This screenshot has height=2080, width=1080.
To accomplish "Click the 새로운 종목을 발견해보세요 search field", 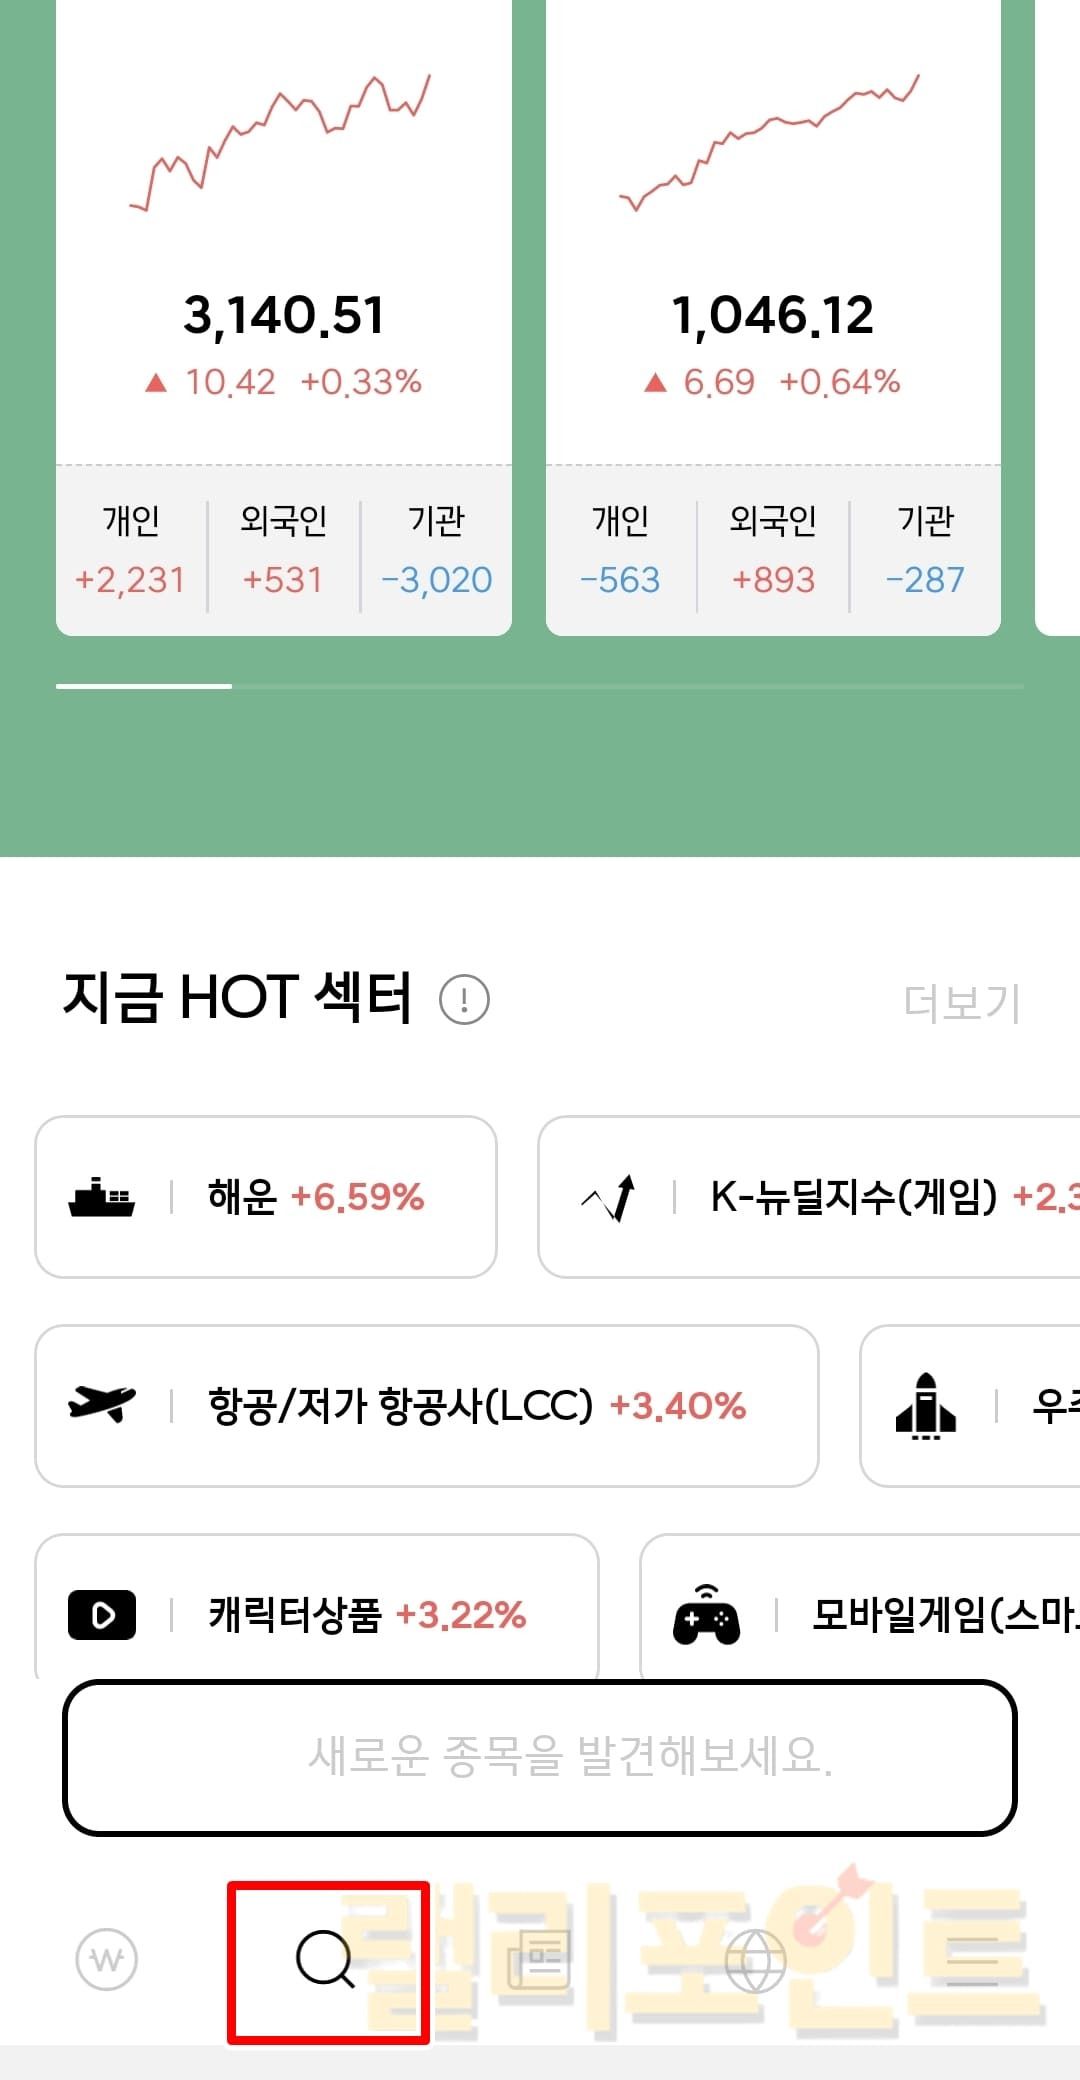I will pyautogui.click(x=540, y=1757).
